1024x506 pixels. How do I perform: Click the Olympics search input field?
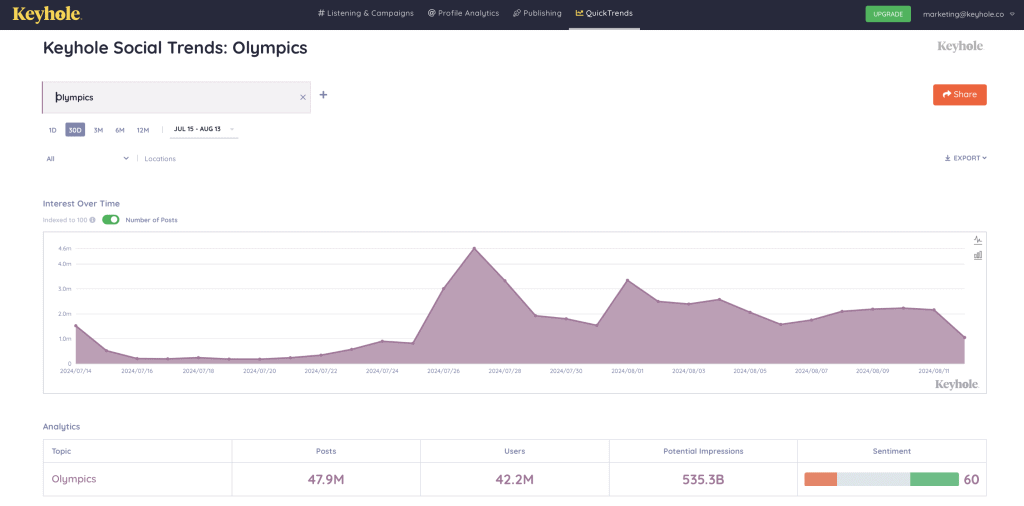click(x=176, y=97)
